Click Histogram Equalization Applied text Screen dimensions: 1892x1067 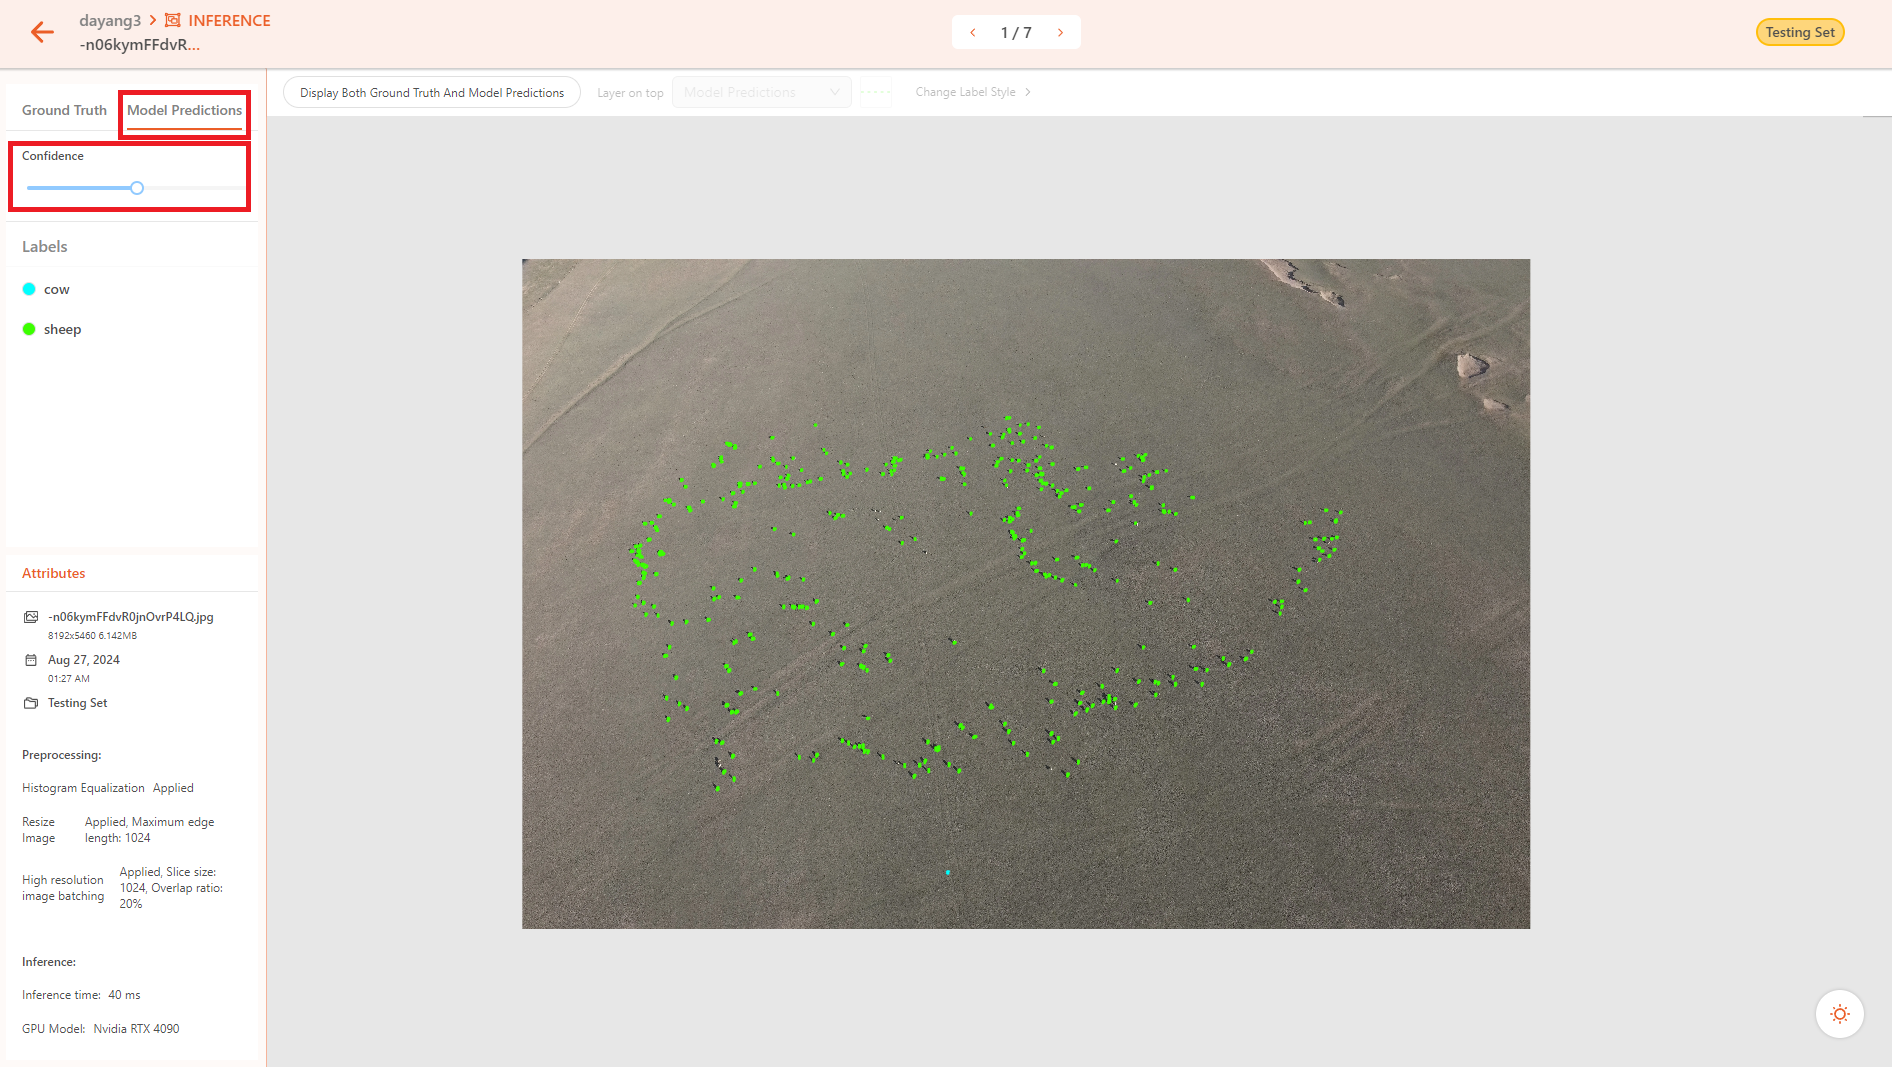(108, 788)
